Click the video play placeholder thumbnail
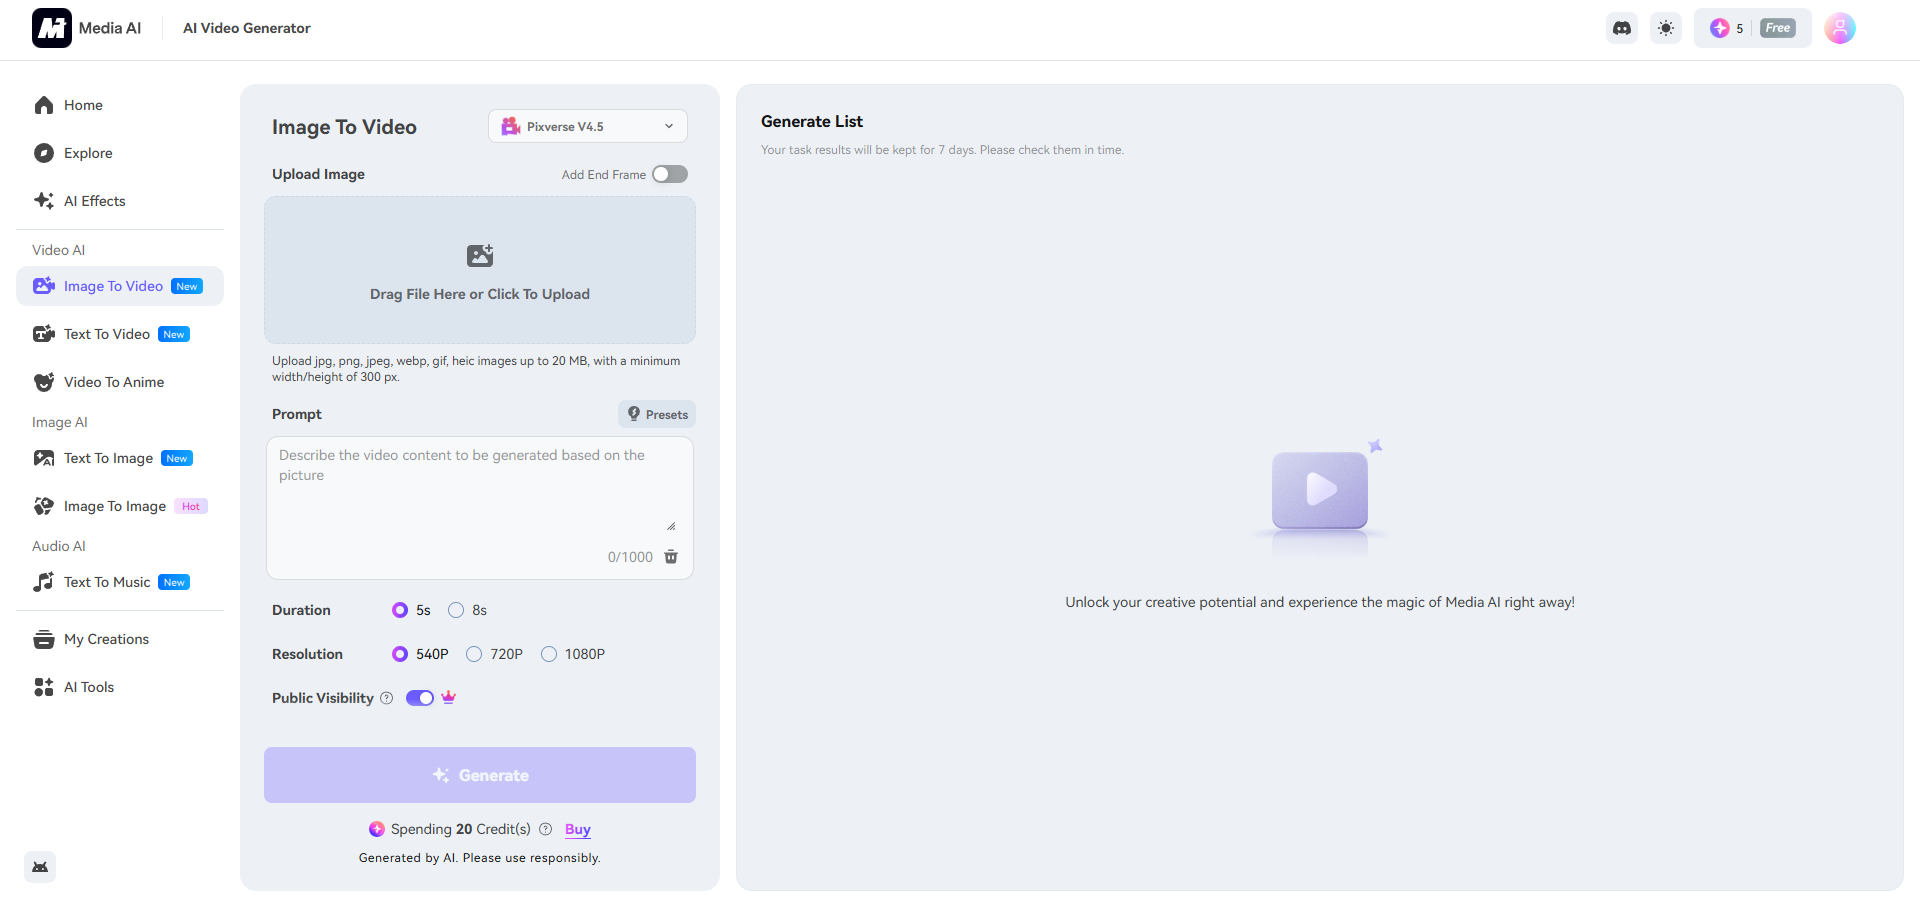1920x912 pixels. 1320,490
